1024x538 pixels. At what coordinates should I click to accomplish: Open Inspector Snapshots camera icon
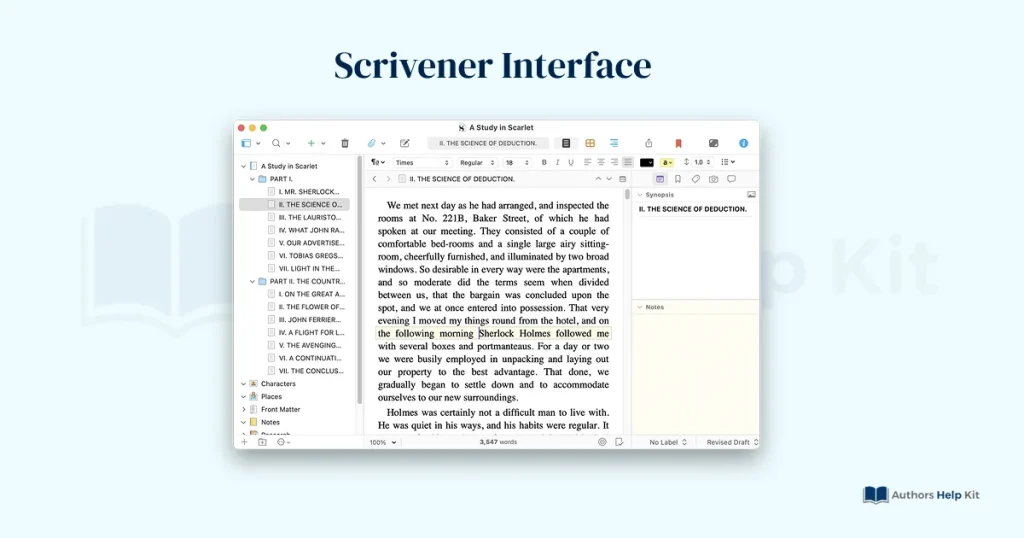[x=713, y=179]
